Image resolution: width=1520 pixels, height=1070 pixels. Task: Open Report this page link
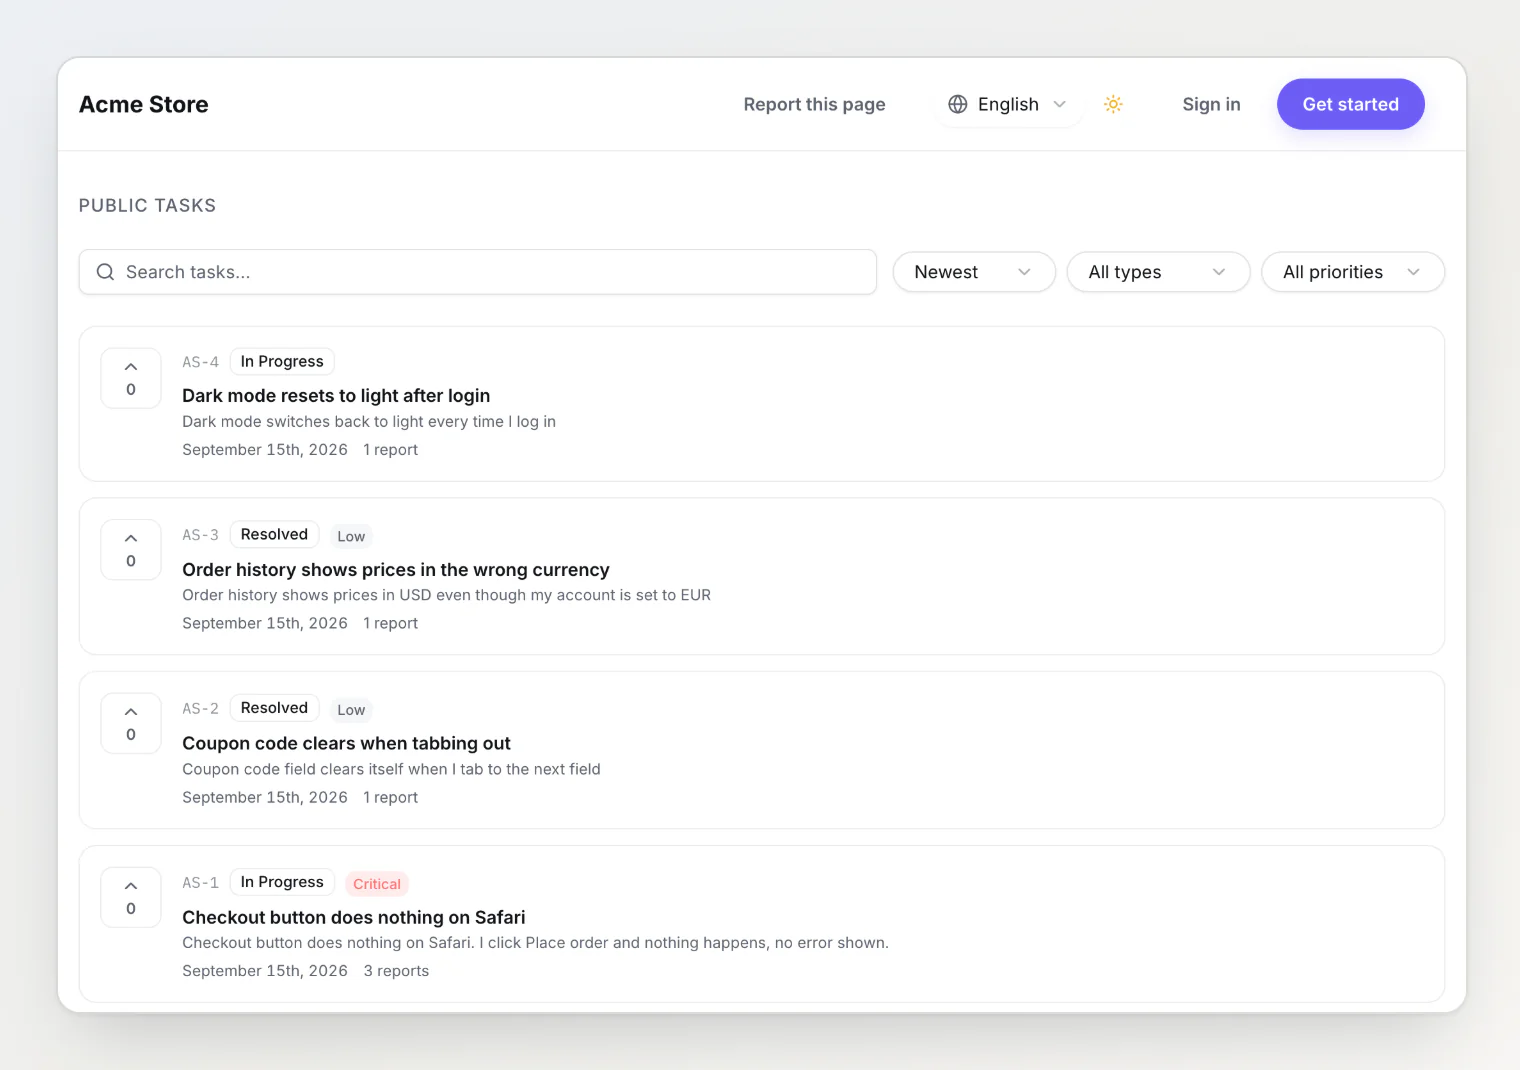pyautogui.click(x=814, y=104)
